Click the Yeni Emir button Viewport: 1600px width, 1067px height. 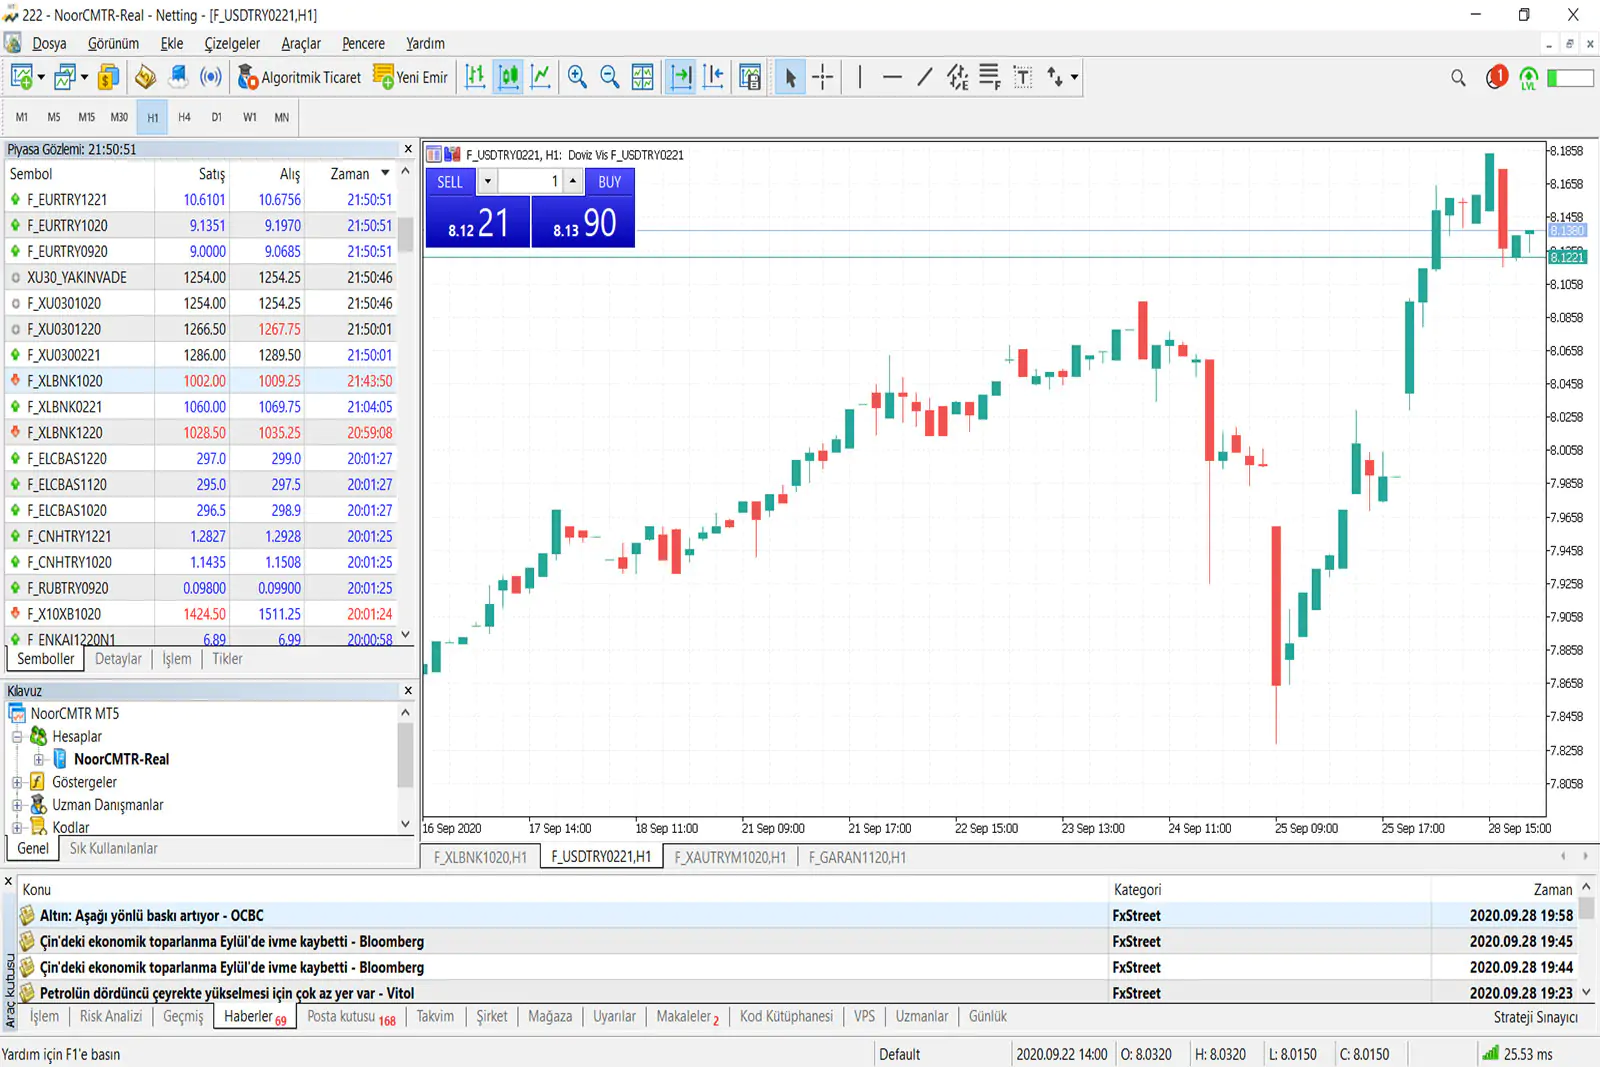[x=410, y=77]
